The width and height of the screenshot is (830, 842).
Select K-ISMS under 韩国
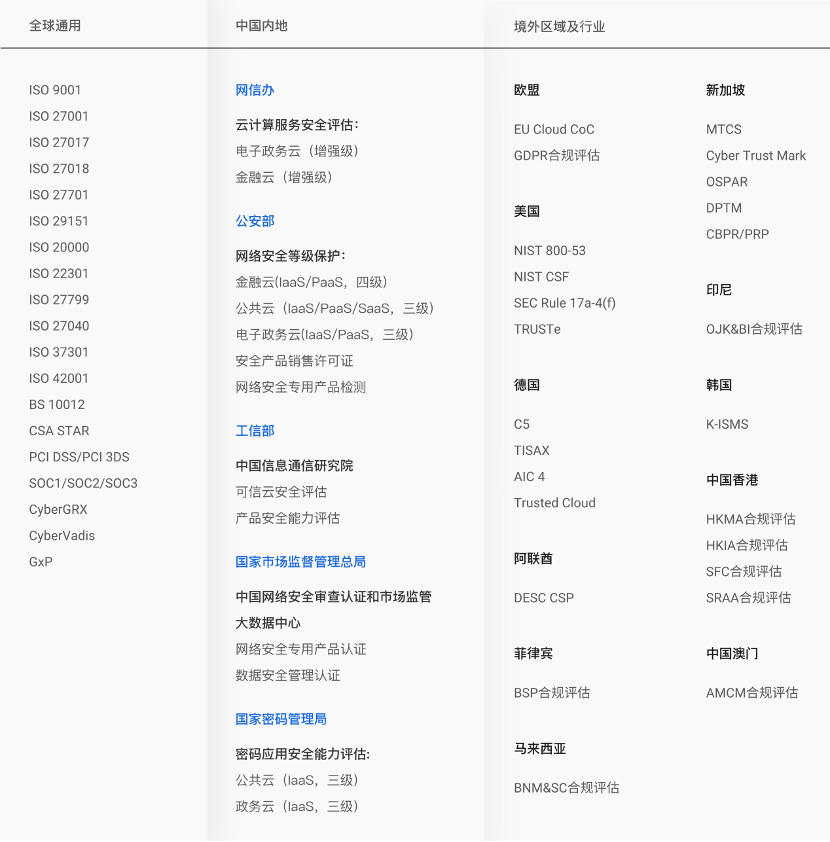[727, 424]
